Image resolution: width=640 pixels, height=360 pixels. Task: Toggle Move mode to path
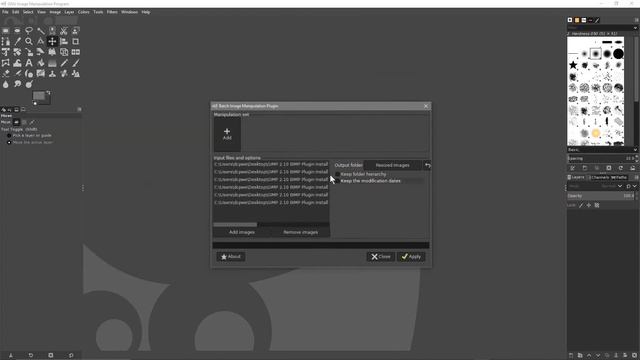[32, 122]
